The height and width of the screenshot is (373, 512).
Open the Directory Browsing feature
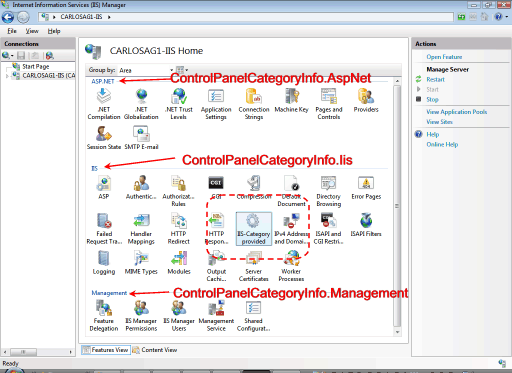coord(329,191)
